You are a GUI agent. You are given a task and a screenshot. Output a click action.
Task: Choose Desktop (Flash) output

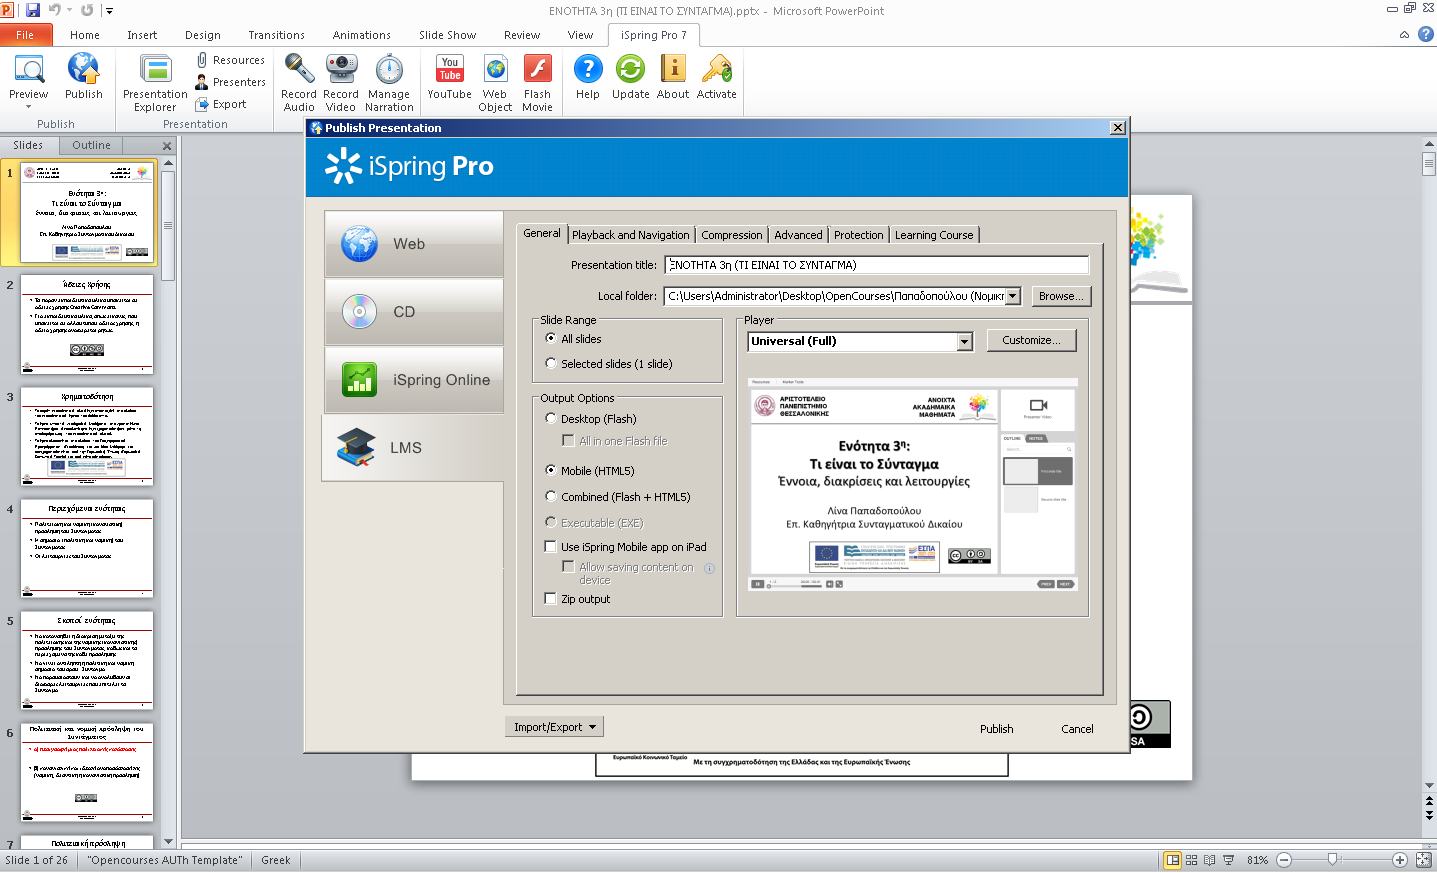551,419
